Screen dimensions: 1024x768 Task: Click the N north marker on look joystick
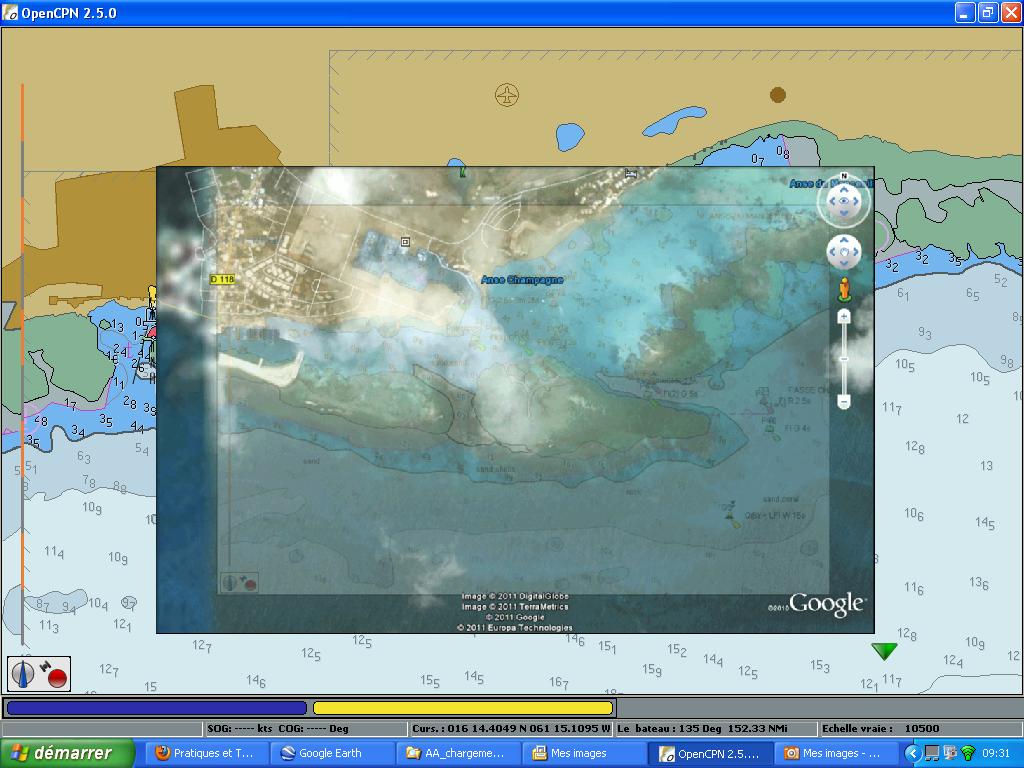844,176
